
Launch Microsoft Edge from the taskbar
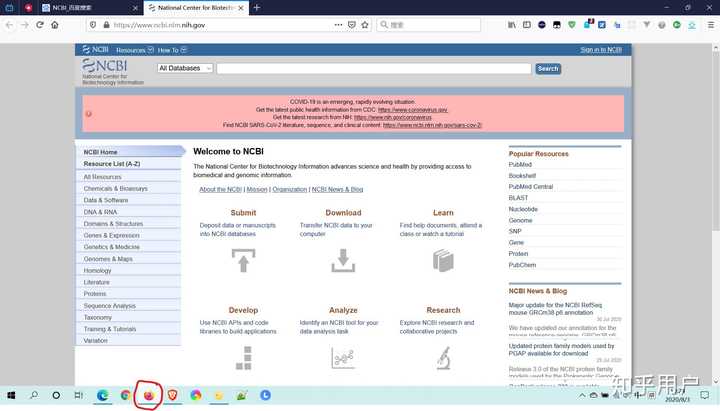[102, 395]
